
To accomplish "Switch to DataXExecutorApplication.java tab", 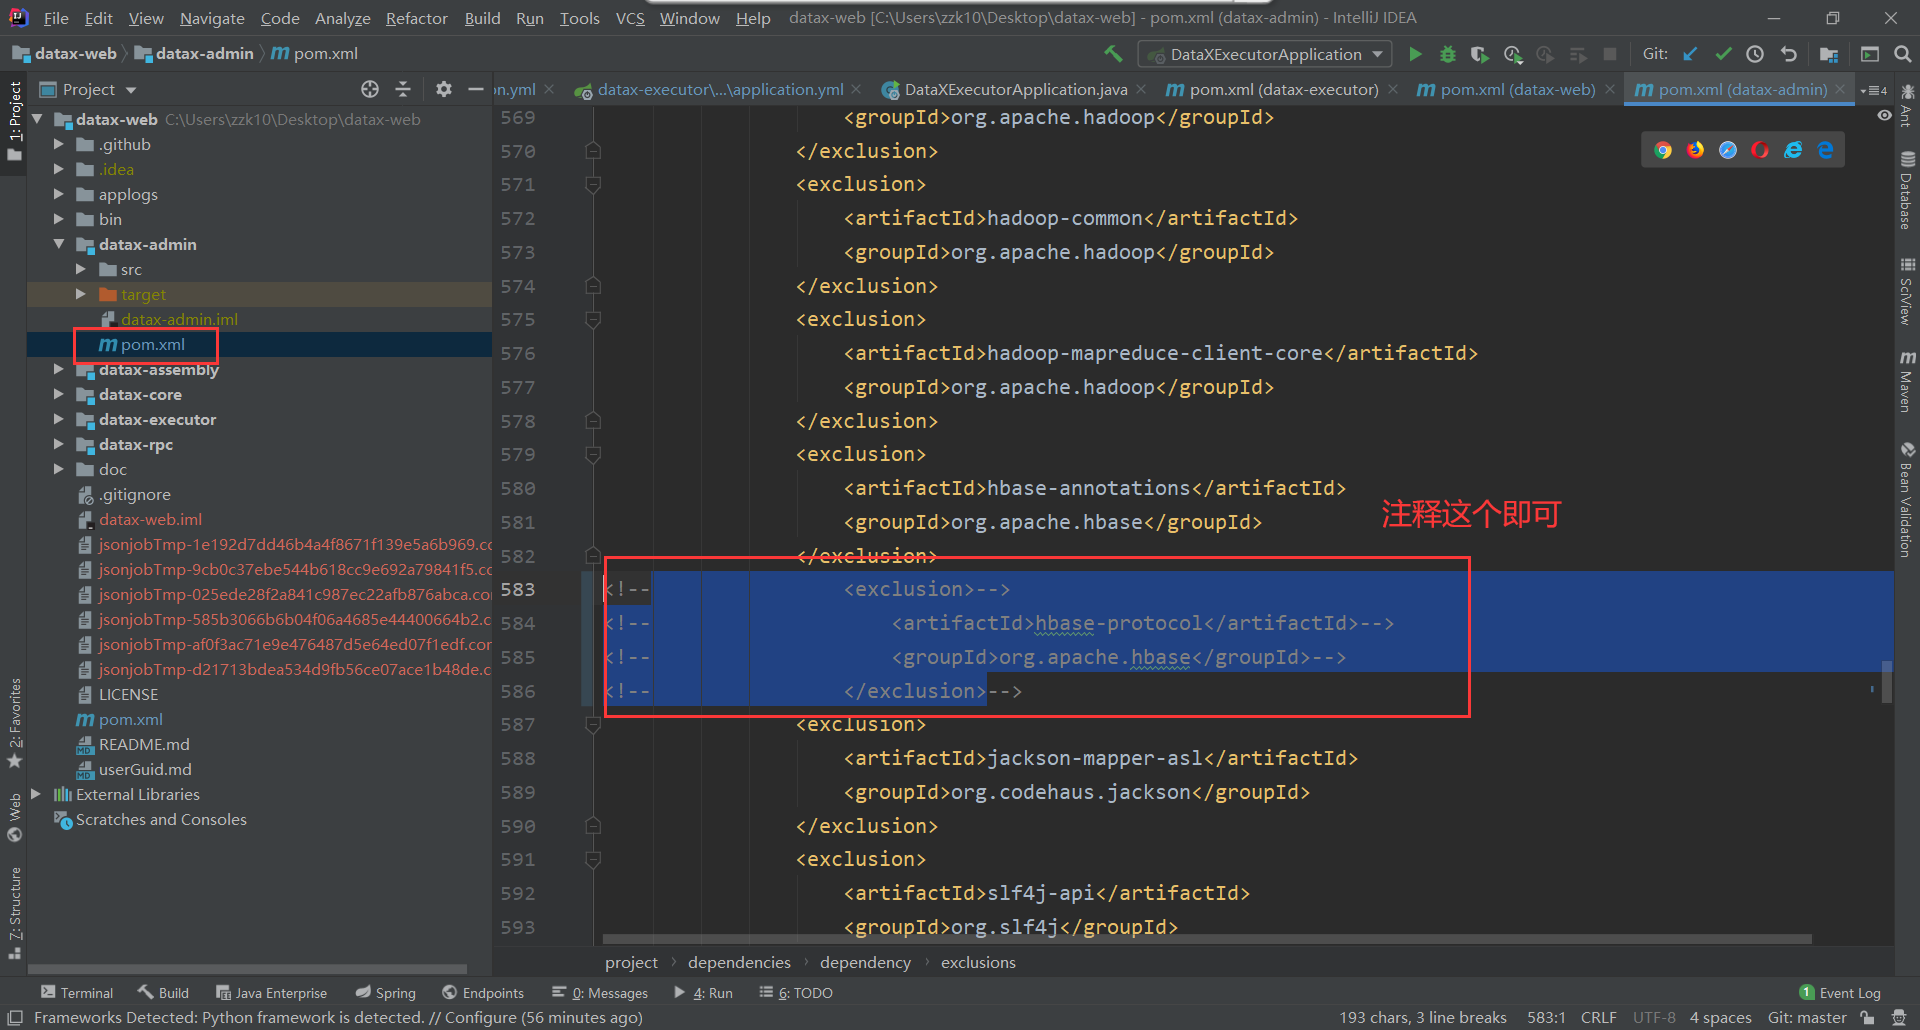I will [1016, 89].
